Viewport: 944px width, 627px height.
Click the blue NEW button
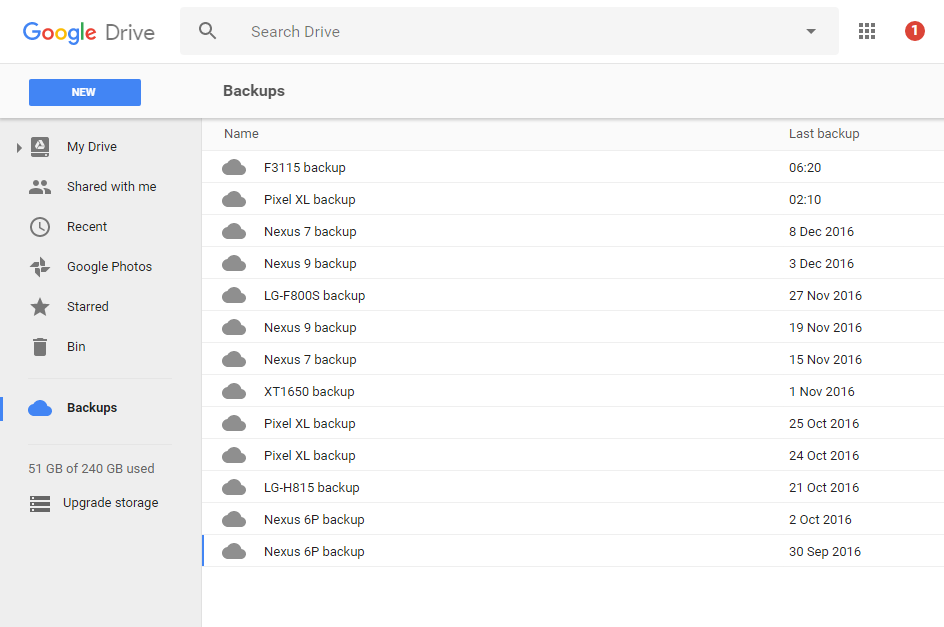coord(85,92)
